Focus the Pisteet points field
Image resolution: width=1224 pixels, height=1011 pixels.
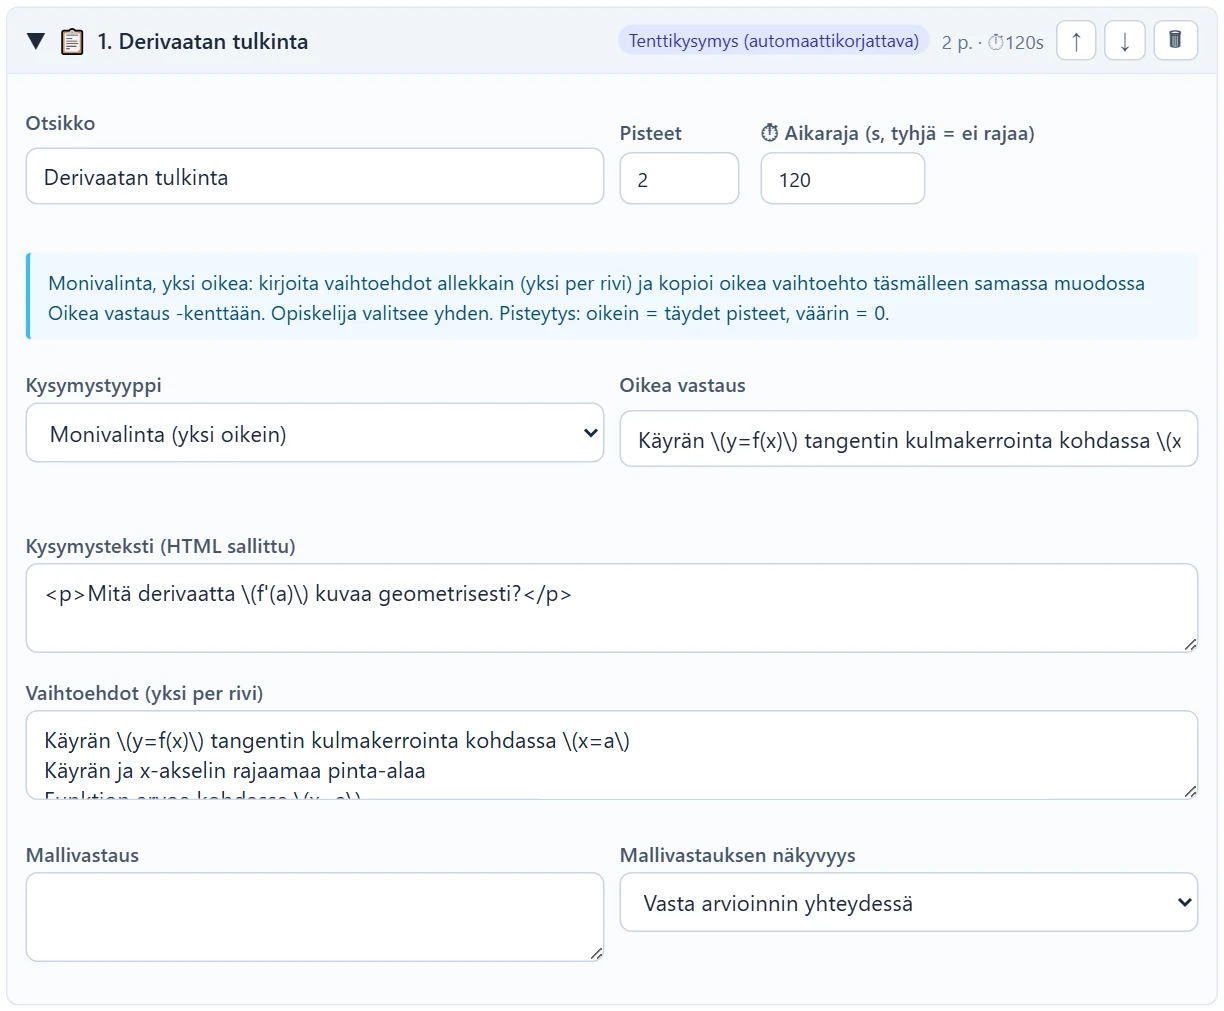(x=679, y=179)
